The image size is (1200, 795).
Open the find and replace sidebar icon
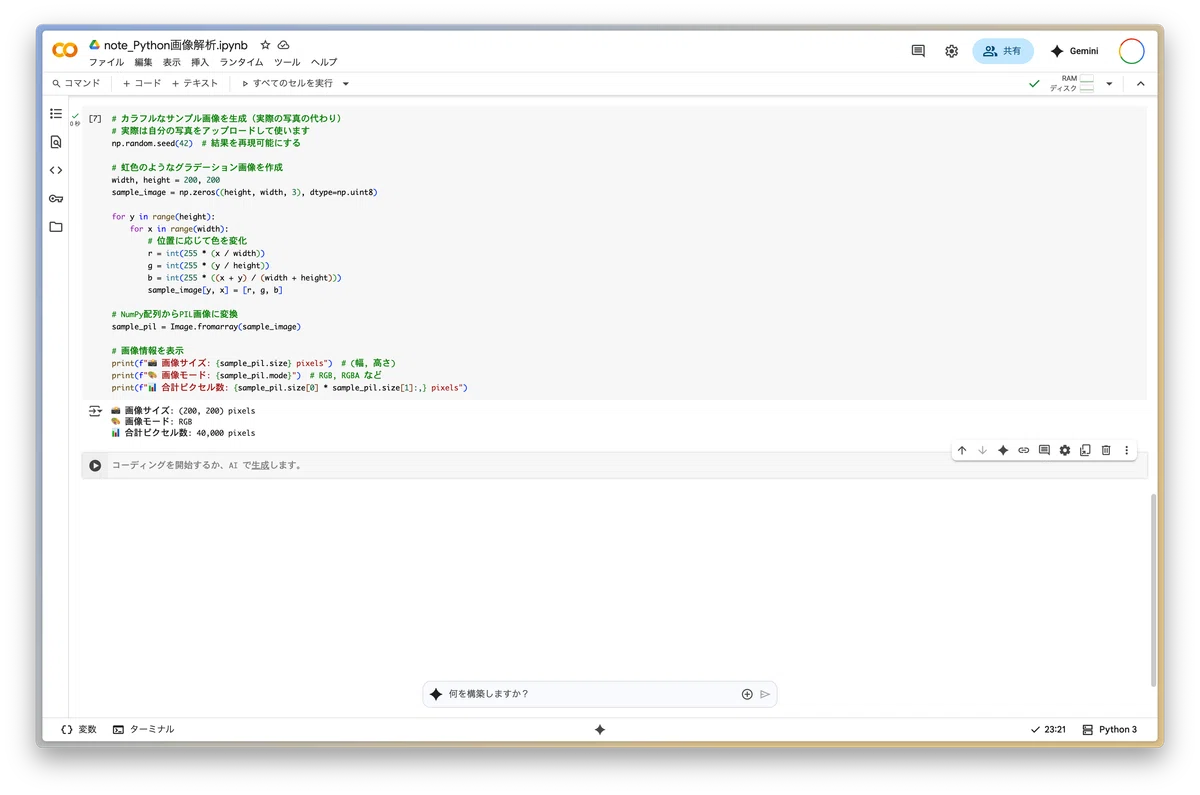(56, 142)
